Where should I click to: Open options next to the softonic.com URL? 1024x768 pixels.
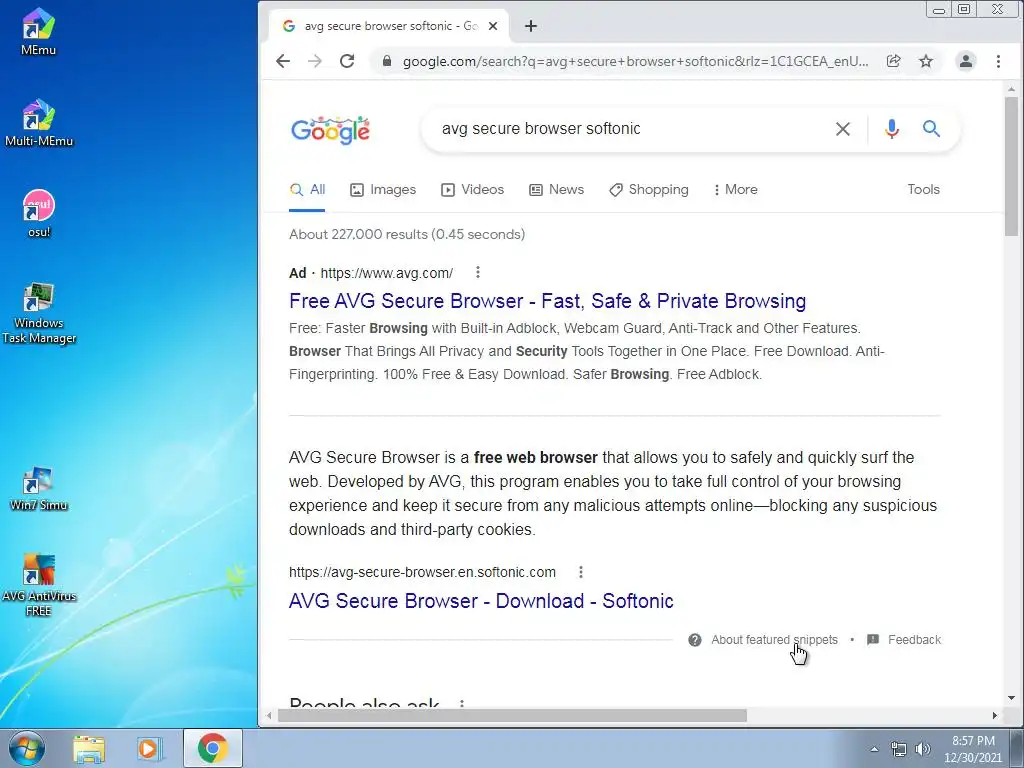click(x=581, y=572)
